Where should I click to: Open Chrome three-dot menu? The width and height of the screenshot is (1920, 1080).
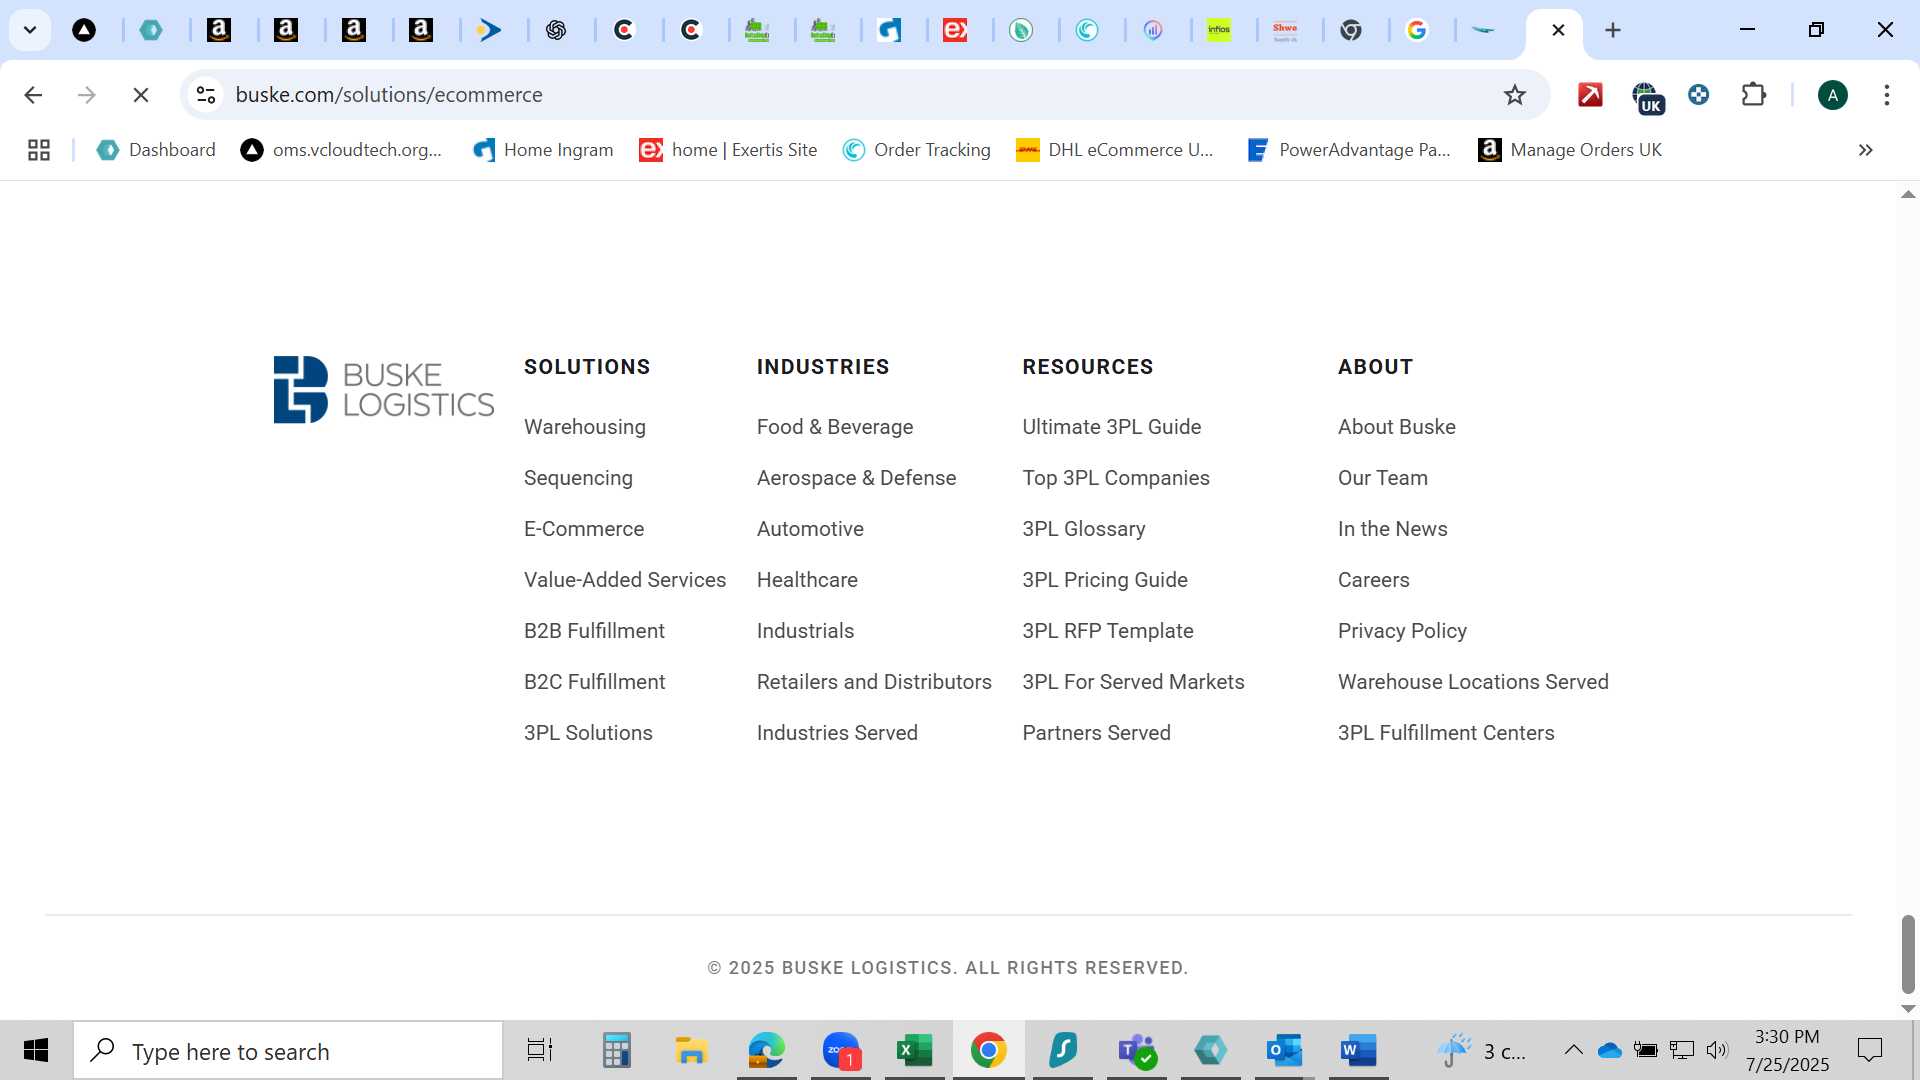1887,95
